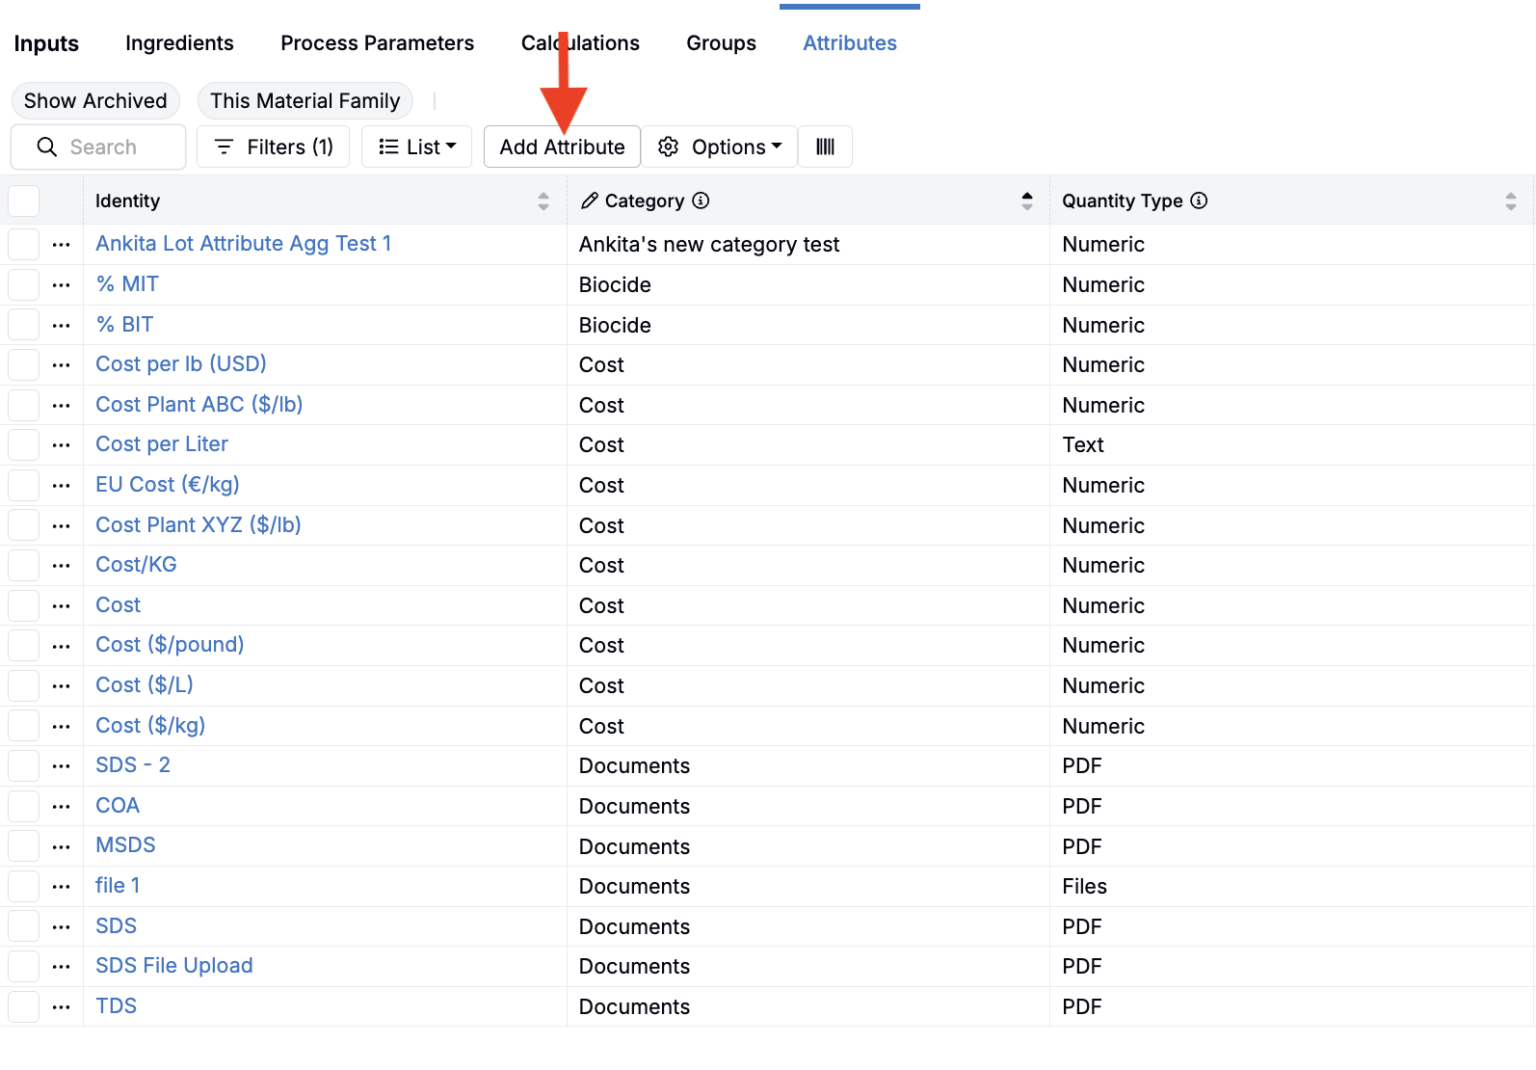Viewport: 1536px width, 1070px height.
Task: Open row menu for Cost per Liter
Action: click(61, 445)
